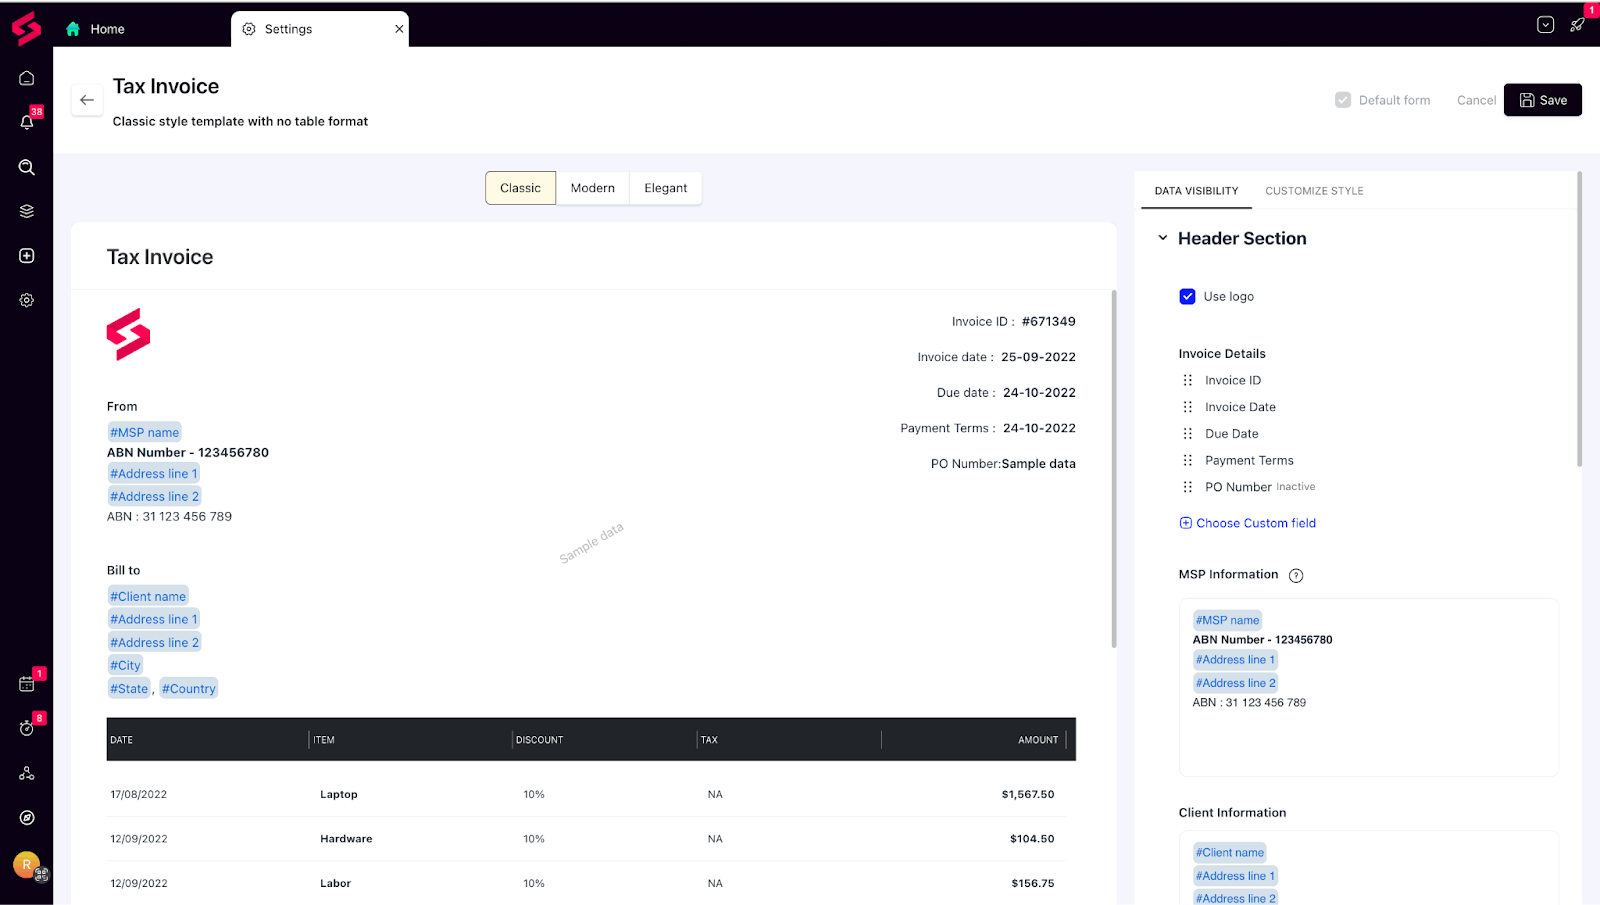
Task: Click #Client name tag in Client Information box
Action: pos(1230,853)
